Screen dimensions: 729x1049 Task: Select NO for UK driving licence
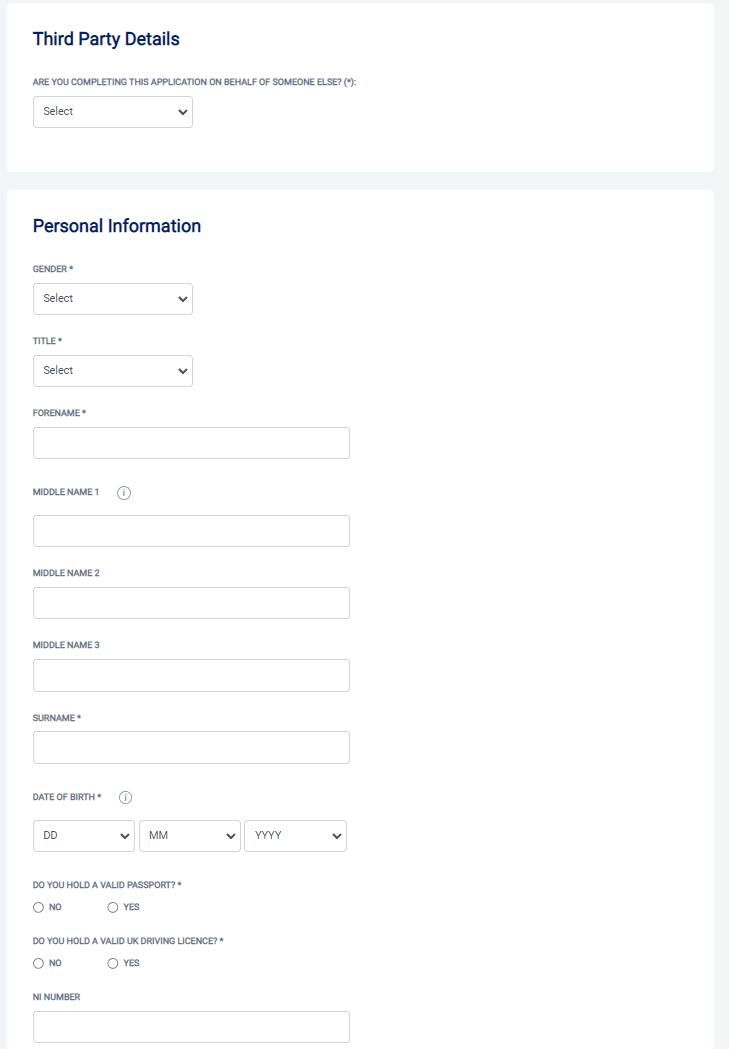tap(39, 963)
